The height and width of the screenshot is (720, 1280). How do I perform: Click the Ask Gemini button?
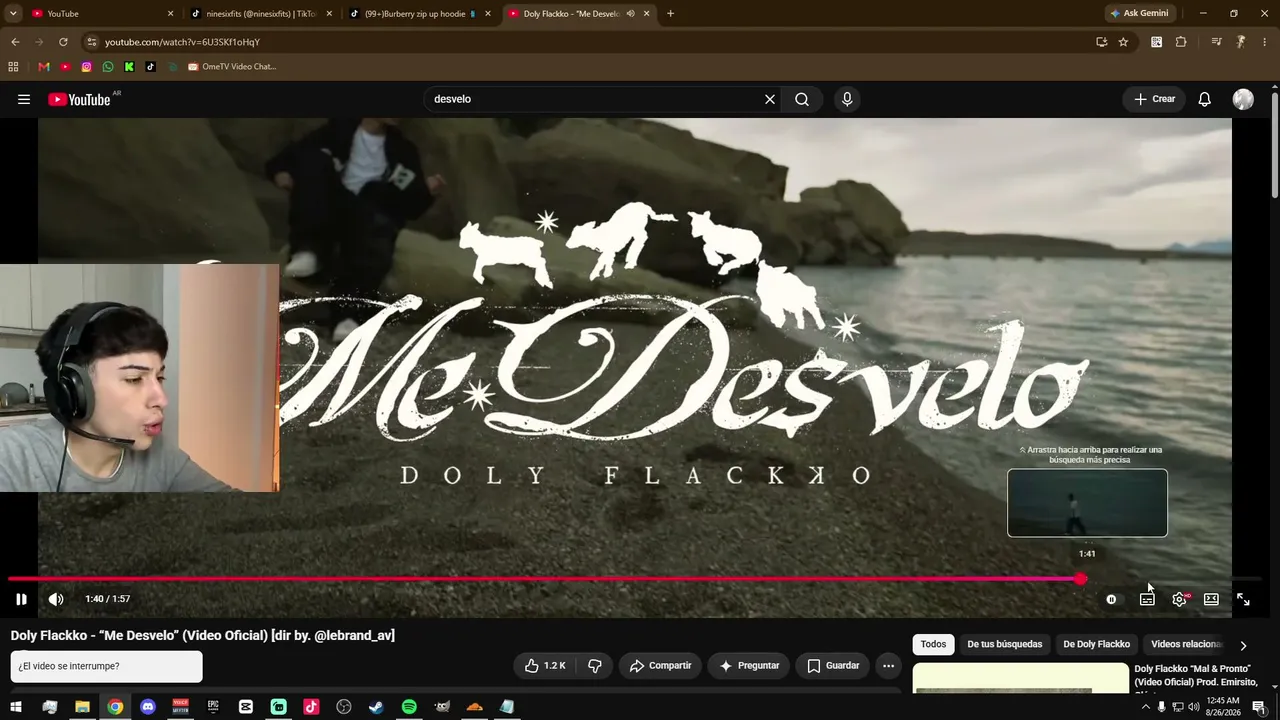(1139, 14)
